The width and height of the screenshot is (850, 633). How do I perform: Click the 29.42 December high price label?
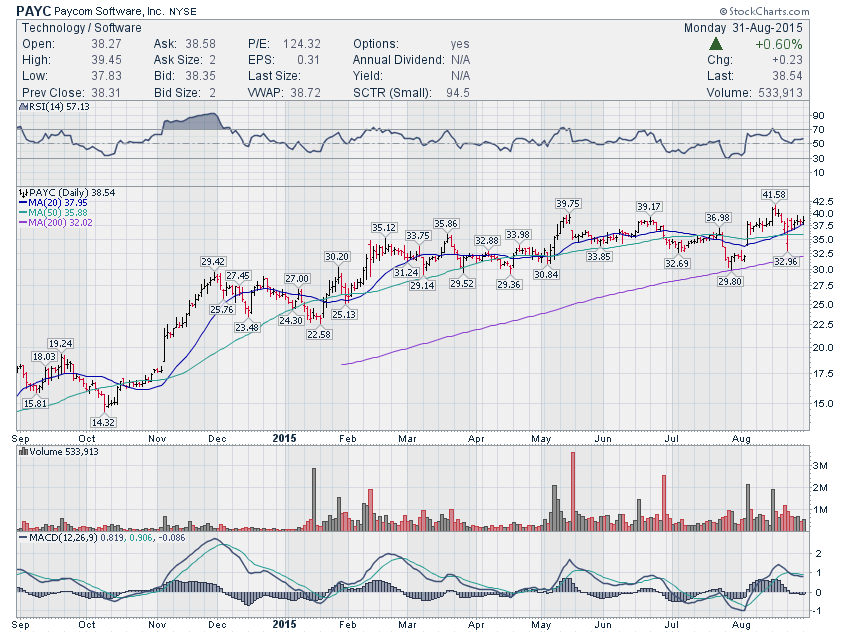pyautogui.click(x=212, y=261)
